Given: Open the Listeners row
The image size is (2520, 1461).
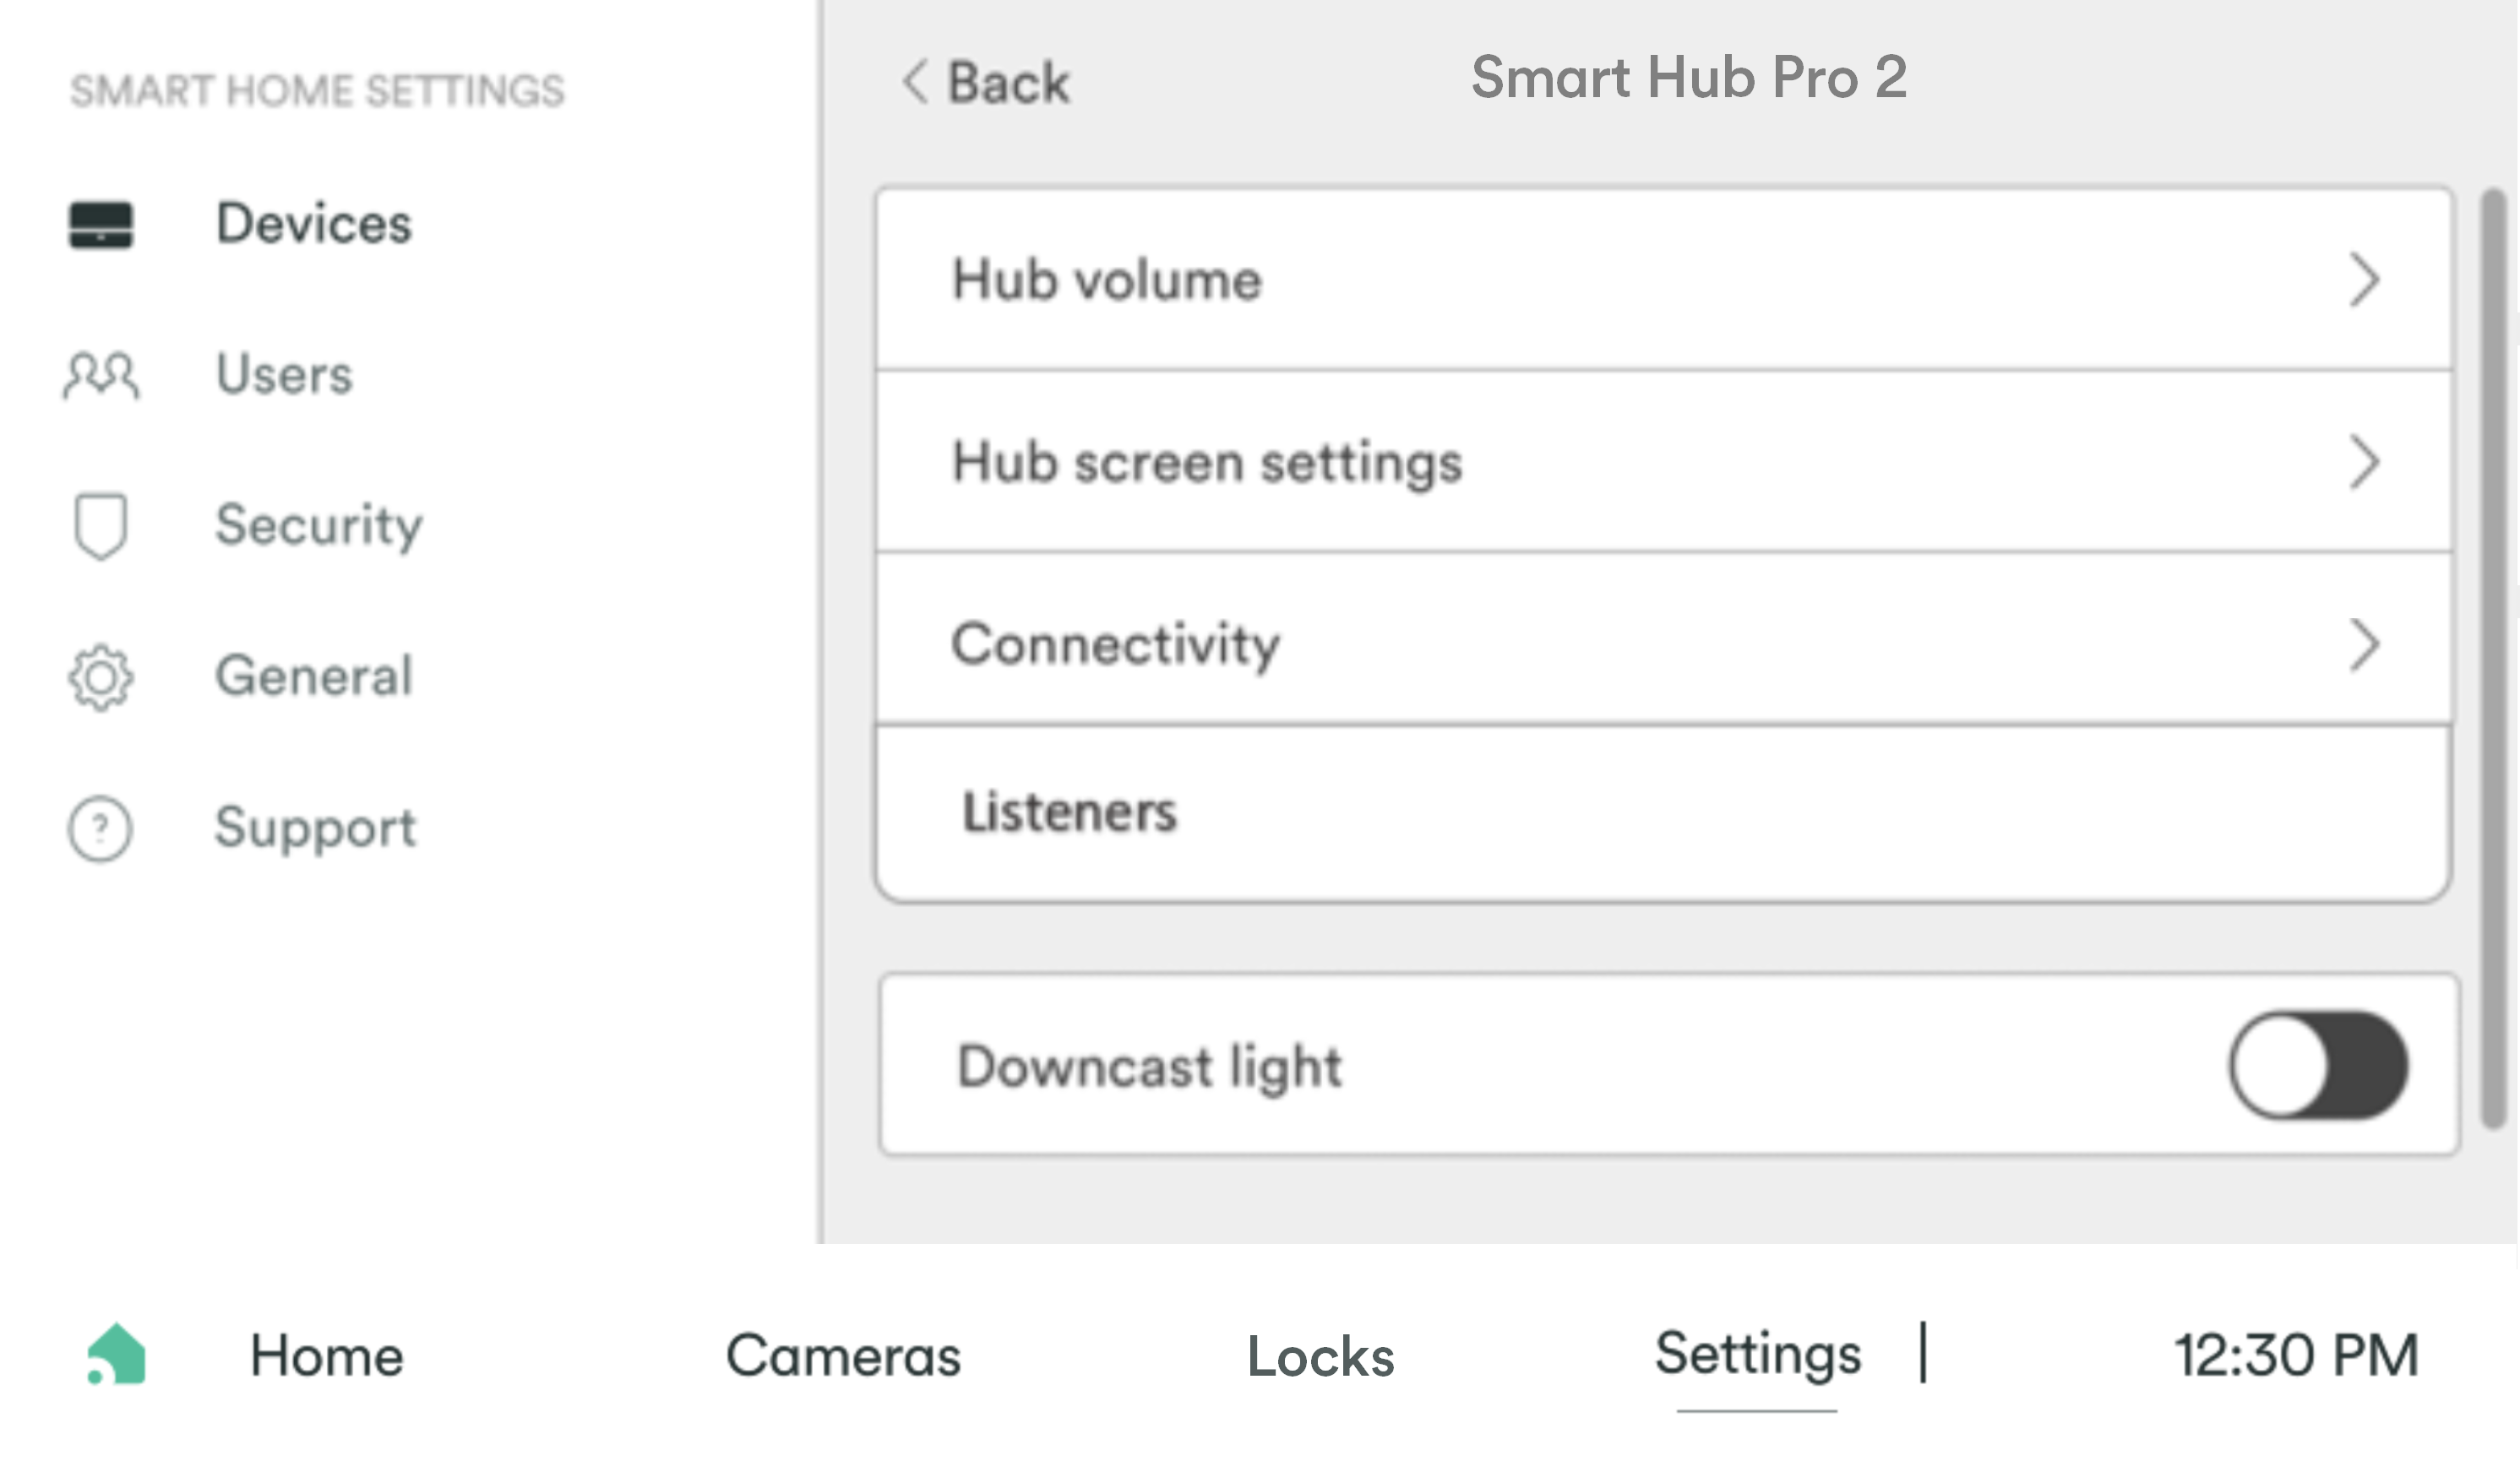Looking at the screenshot, I should (x=1663, y=812).
